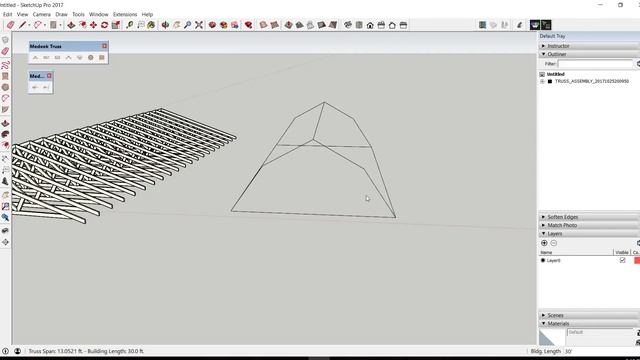Set Layer0 as active layer radio
This screenshot has width=640, height=360.
tap(543, 260)
